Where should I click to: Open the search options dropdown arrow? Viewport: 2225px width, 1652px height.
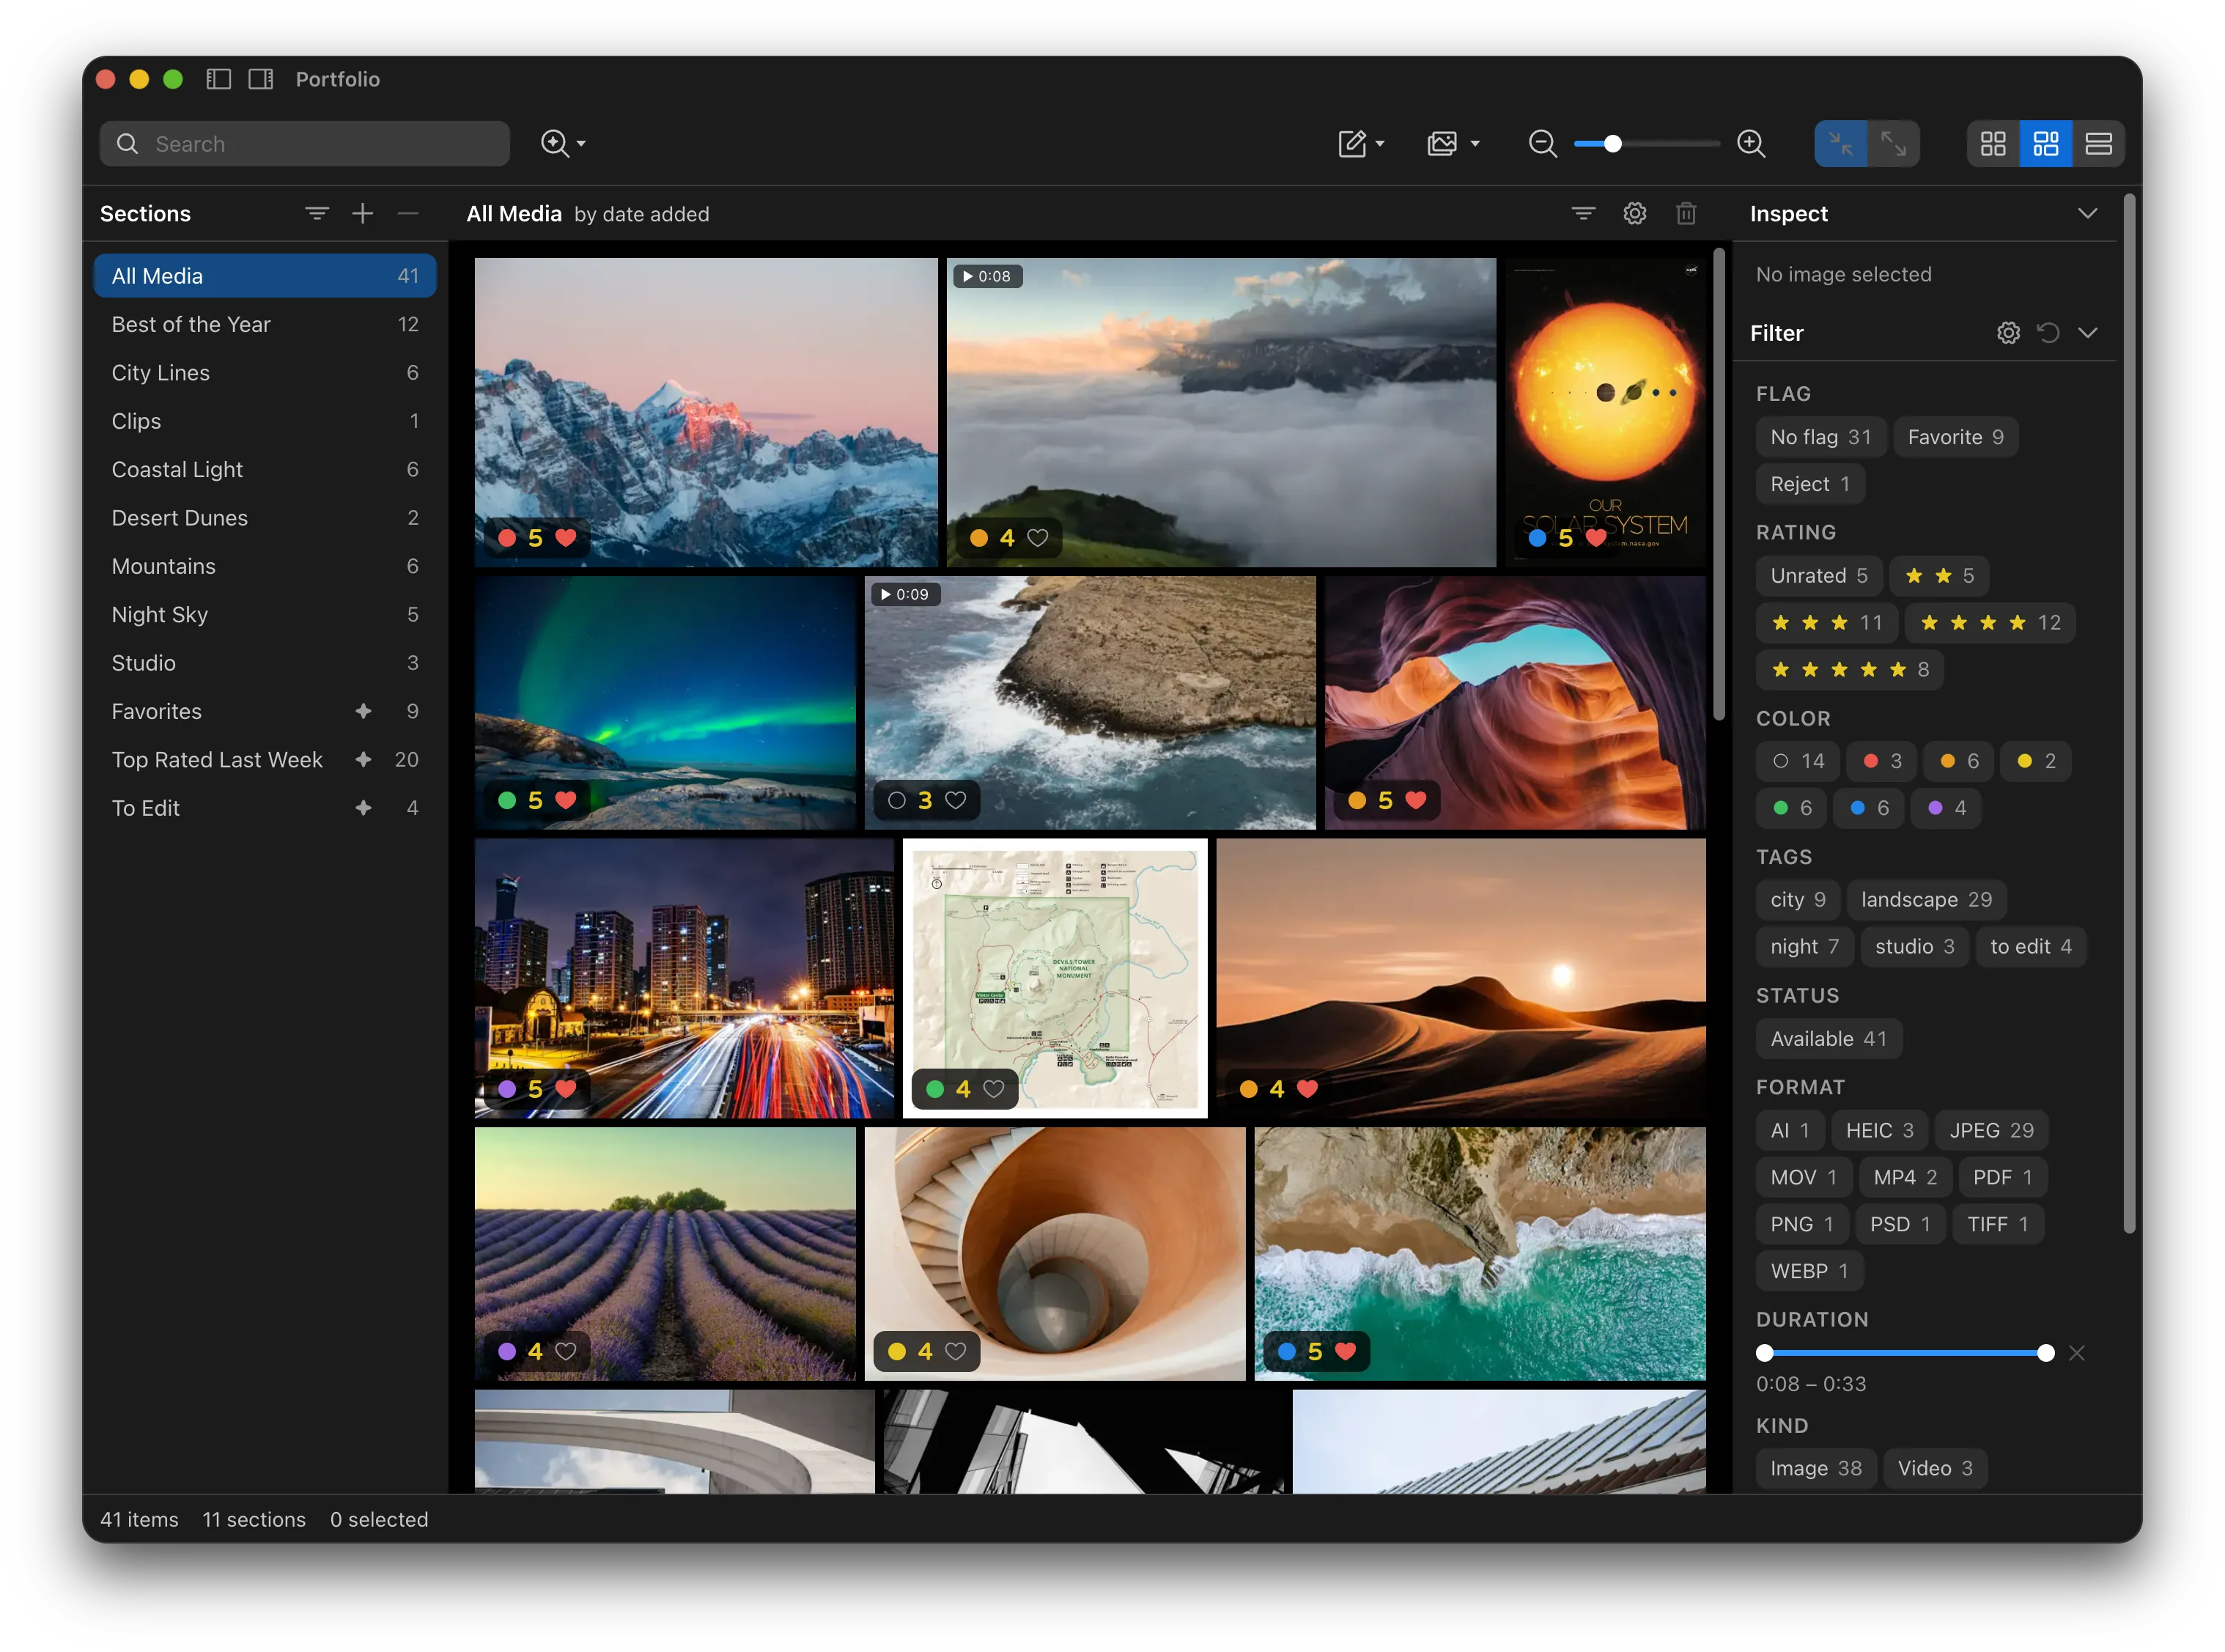[x=581, y=144]
